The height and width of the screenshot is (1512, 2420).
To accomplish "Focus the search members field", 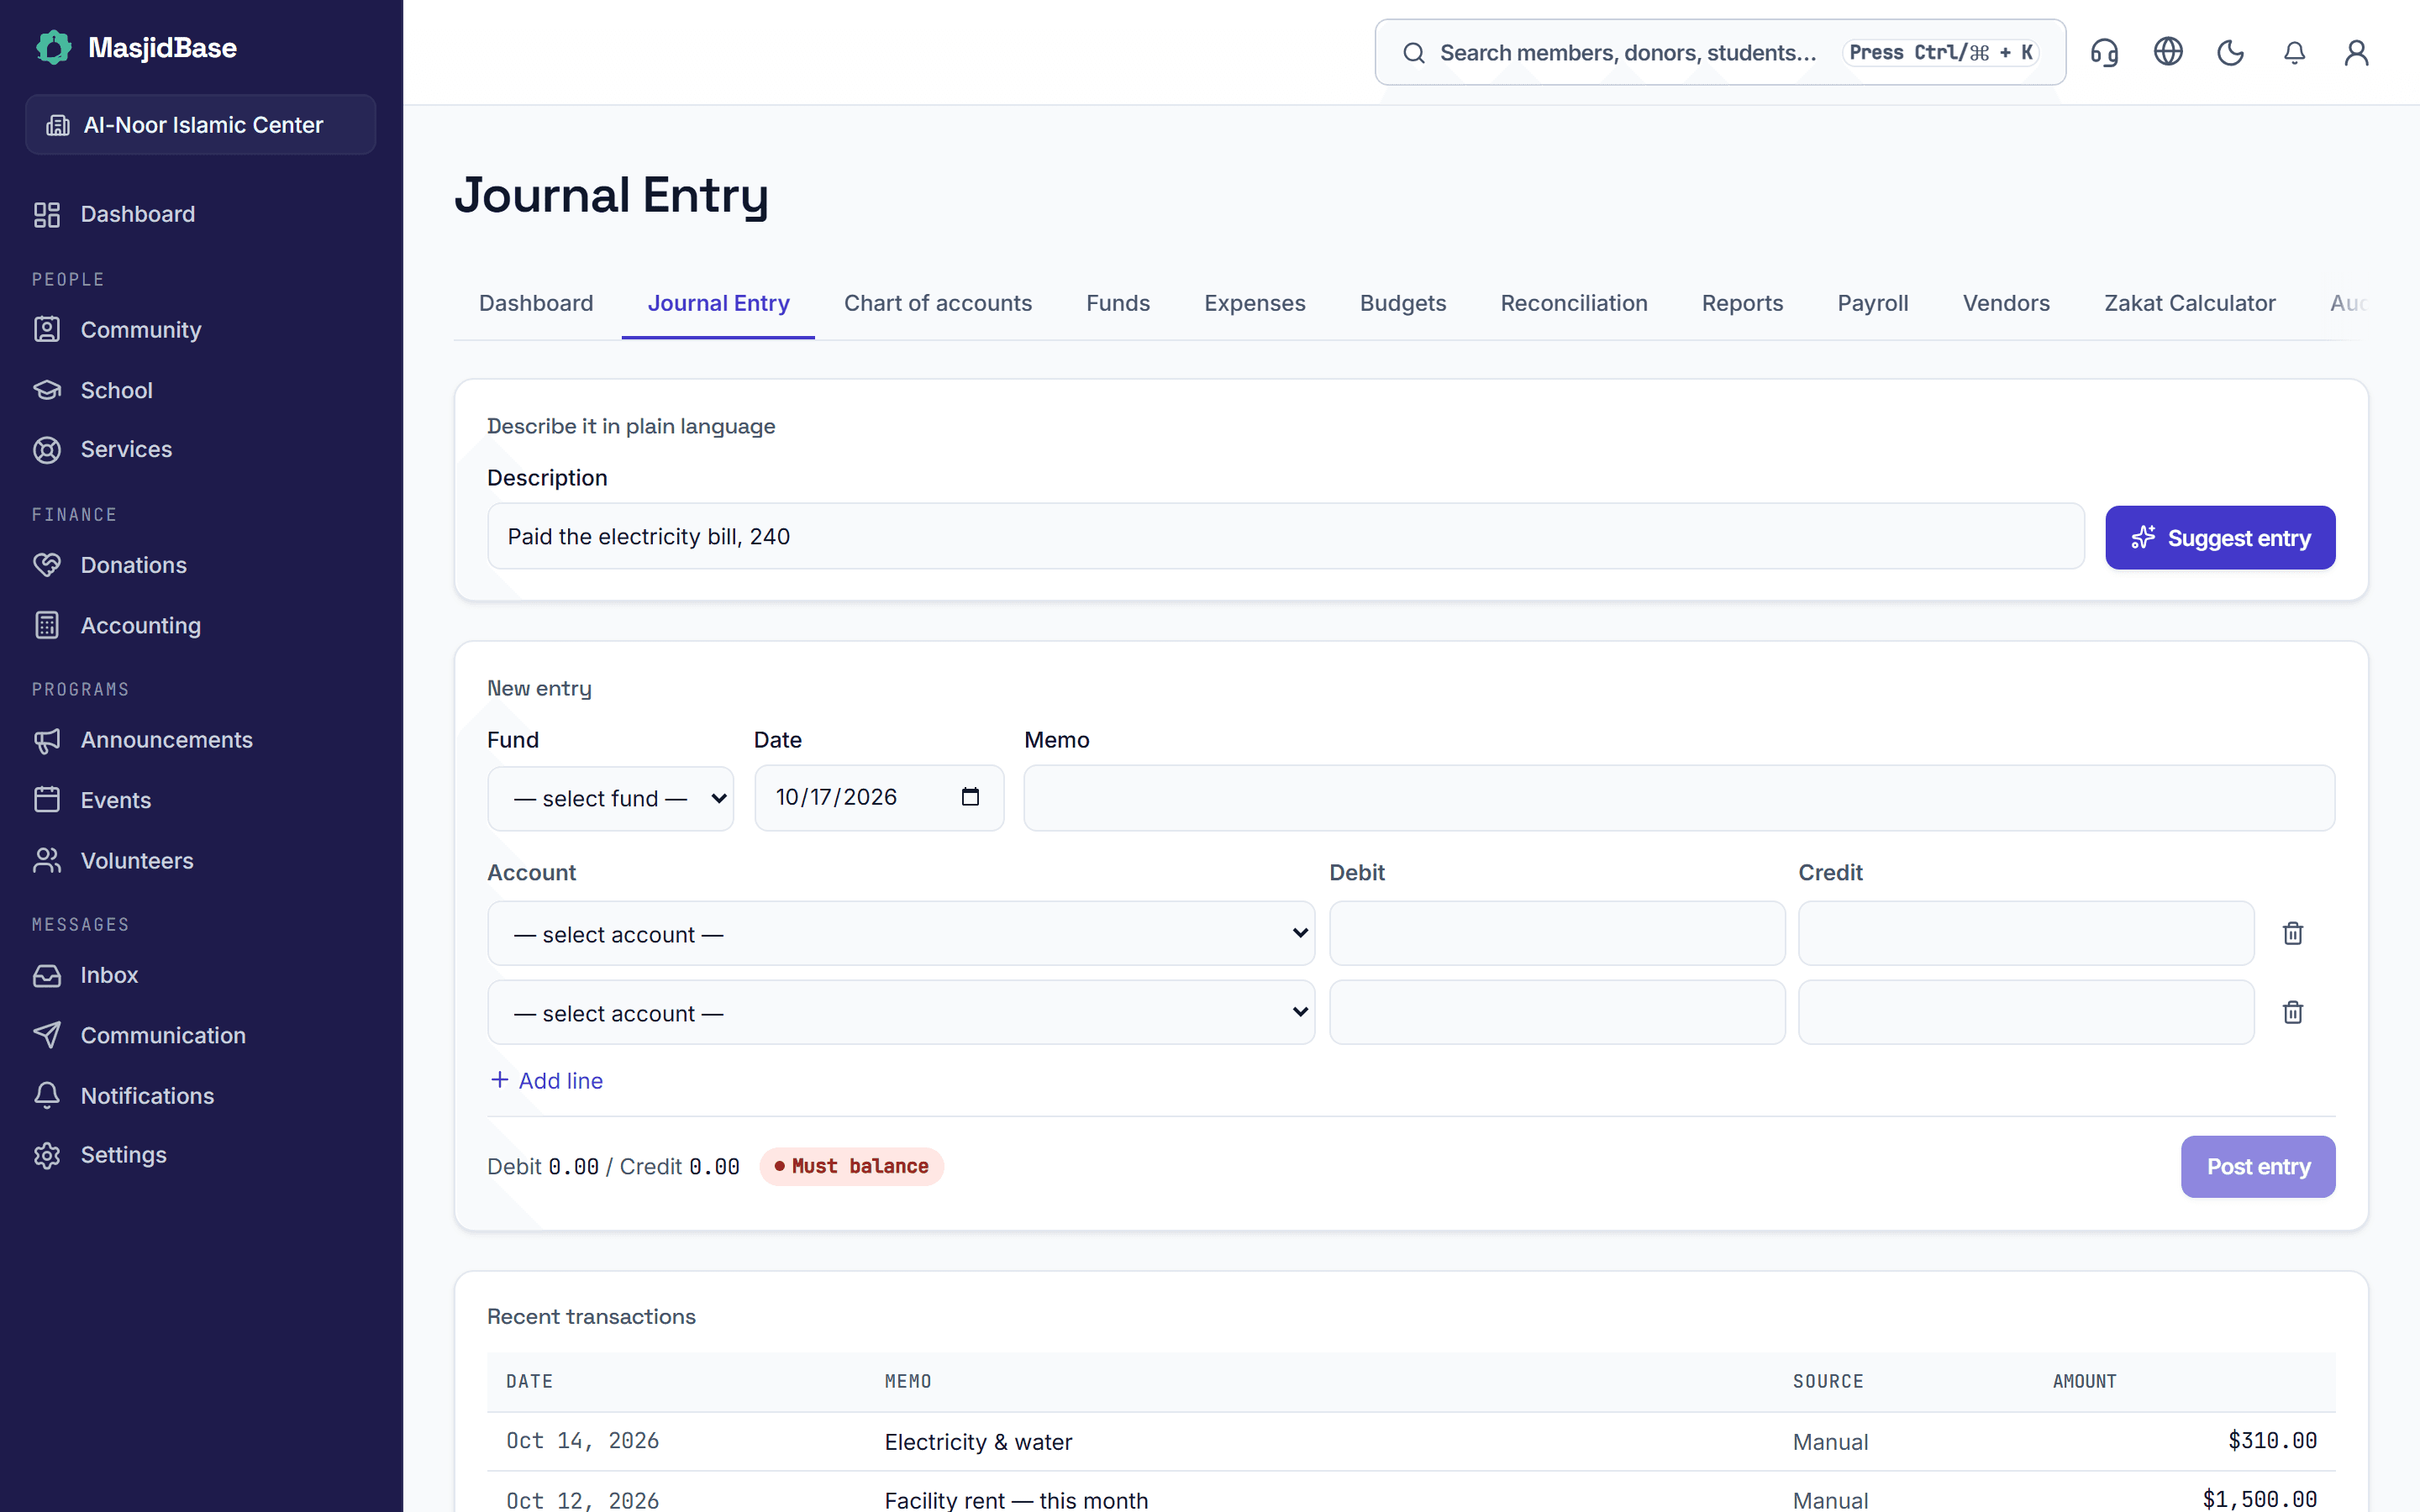I will pos(1720,52).
